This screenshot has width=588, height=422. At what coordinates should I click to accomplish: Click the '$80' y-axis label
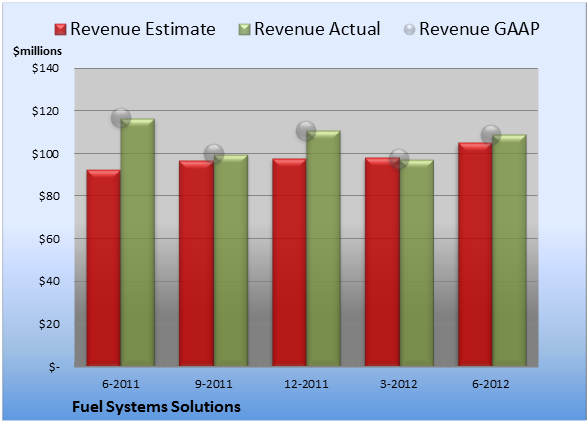[49, 196]
